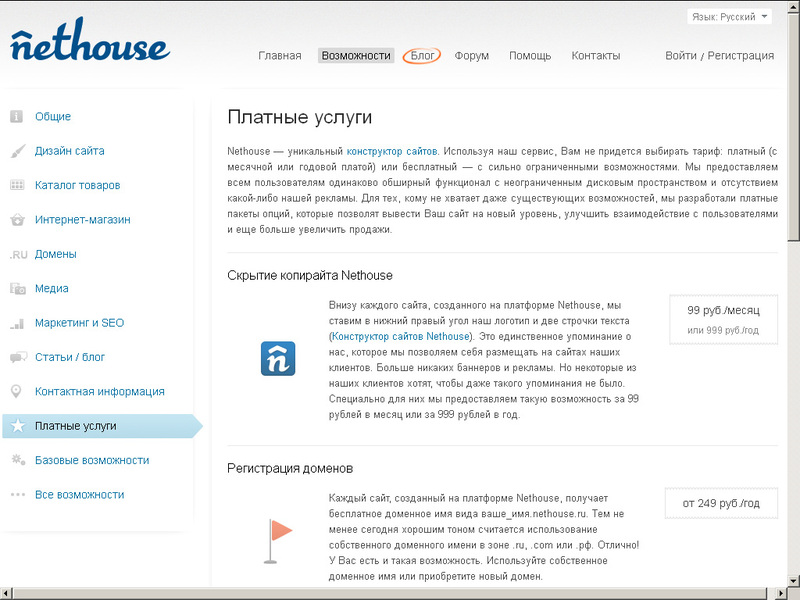Click the orange flag icon for Регистрация доменов
This screenshot has width=800, height=600.
tap(277, 537)
